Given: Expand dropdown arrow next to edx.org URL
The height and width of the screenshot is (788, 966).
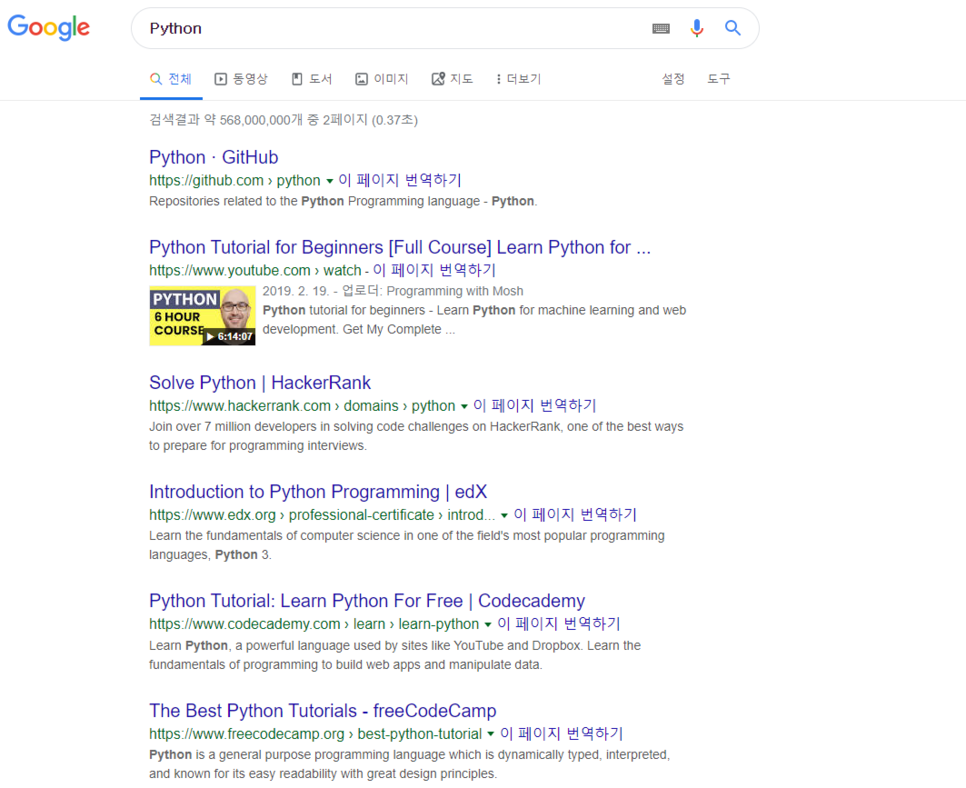Looking at the screenshot, I should (505, 516).
